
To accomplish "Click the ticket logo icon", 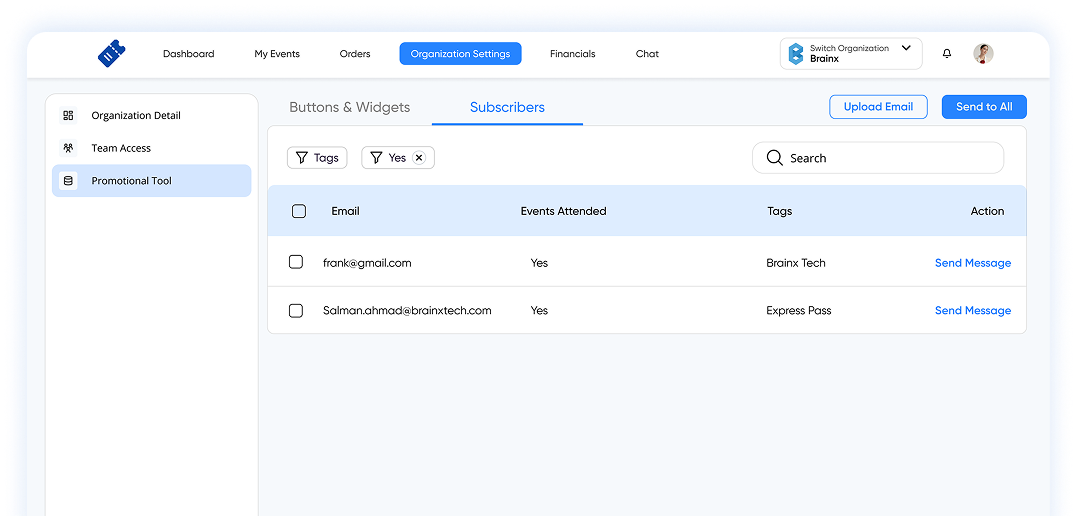I will [111, 54].
